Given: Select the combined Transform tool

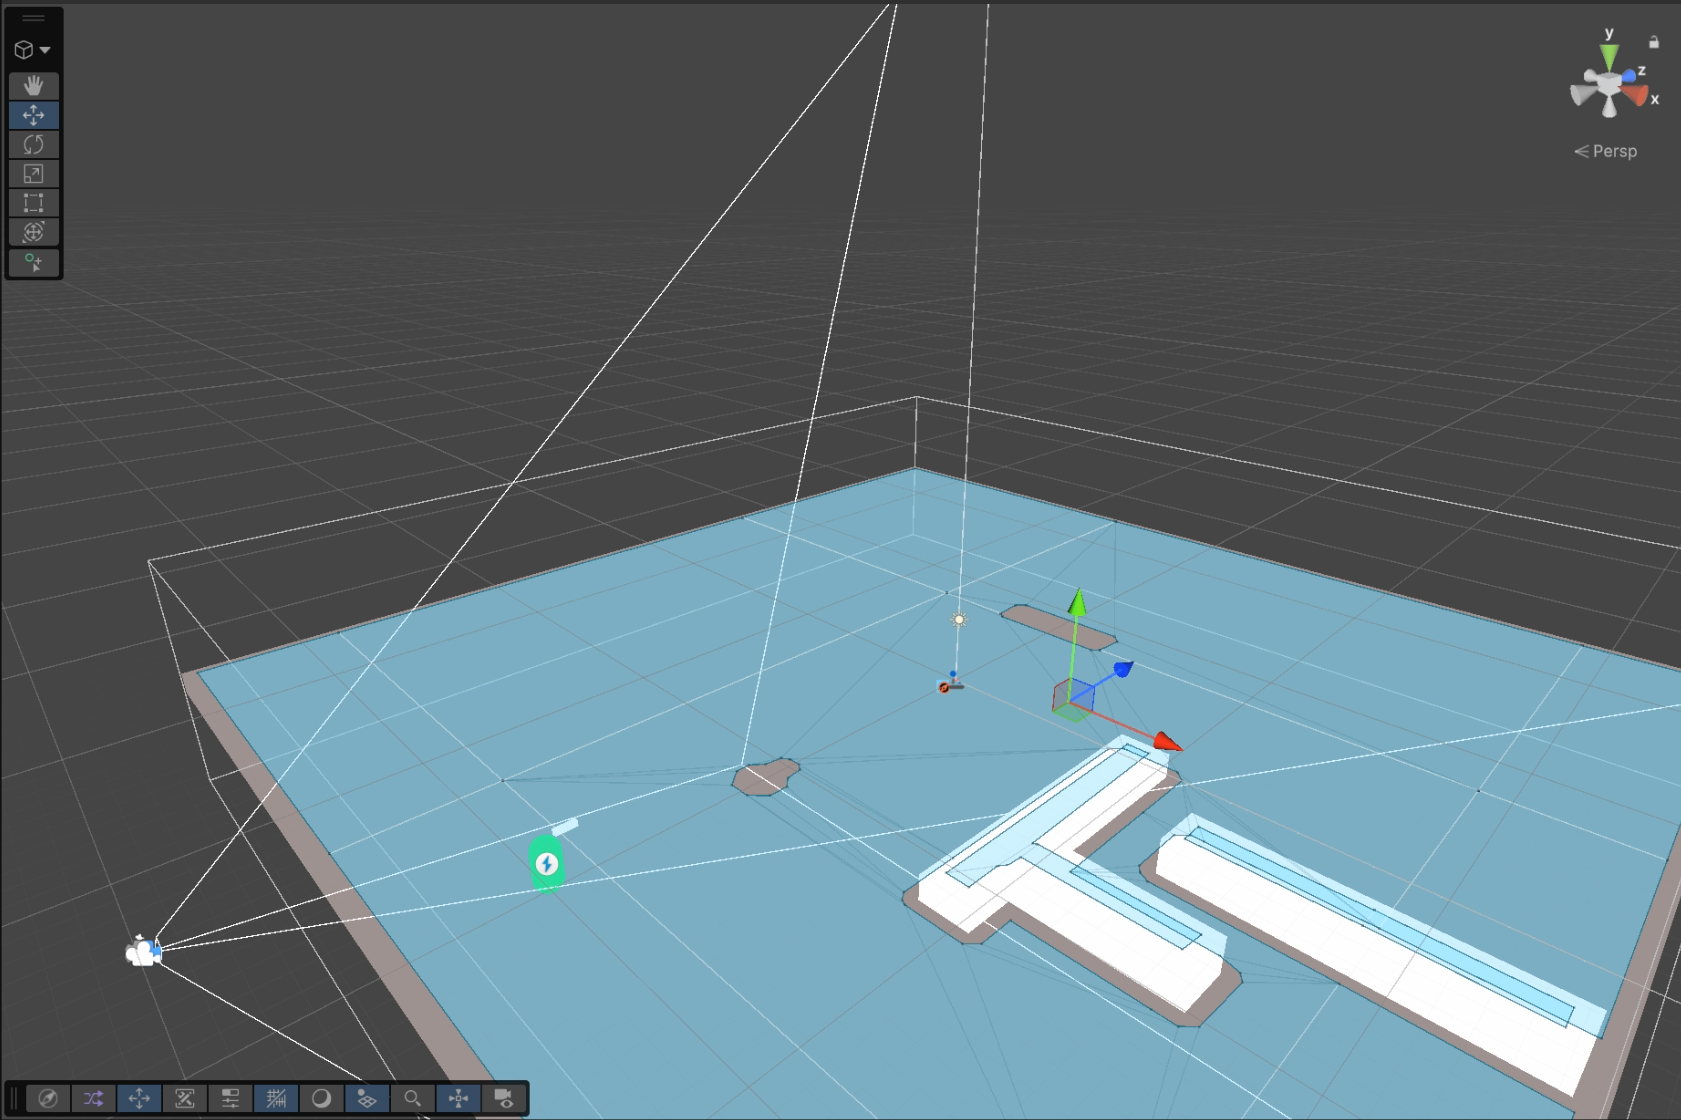Looking at the screenshot, I should [x=33, y=232].
